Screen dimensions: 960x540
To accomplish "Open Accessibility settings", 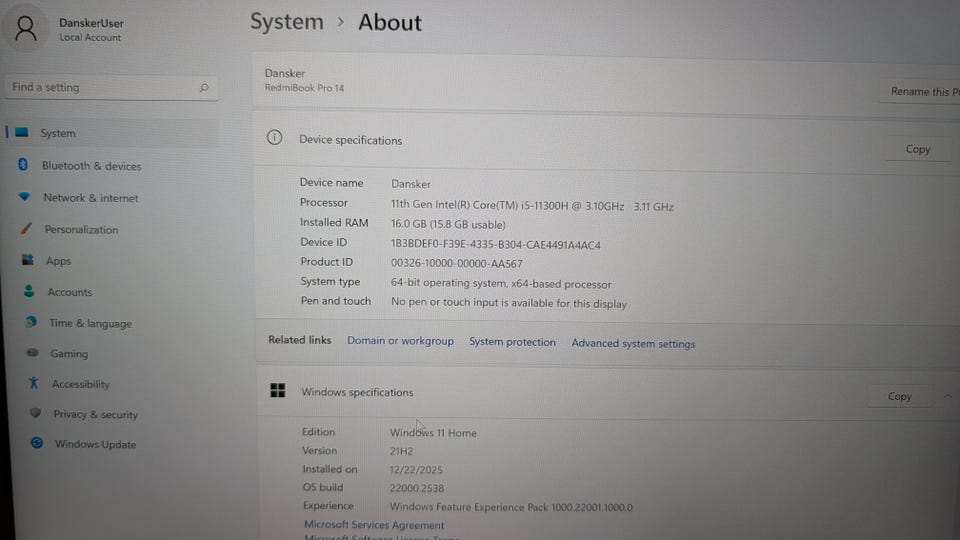I will [81, 384].
